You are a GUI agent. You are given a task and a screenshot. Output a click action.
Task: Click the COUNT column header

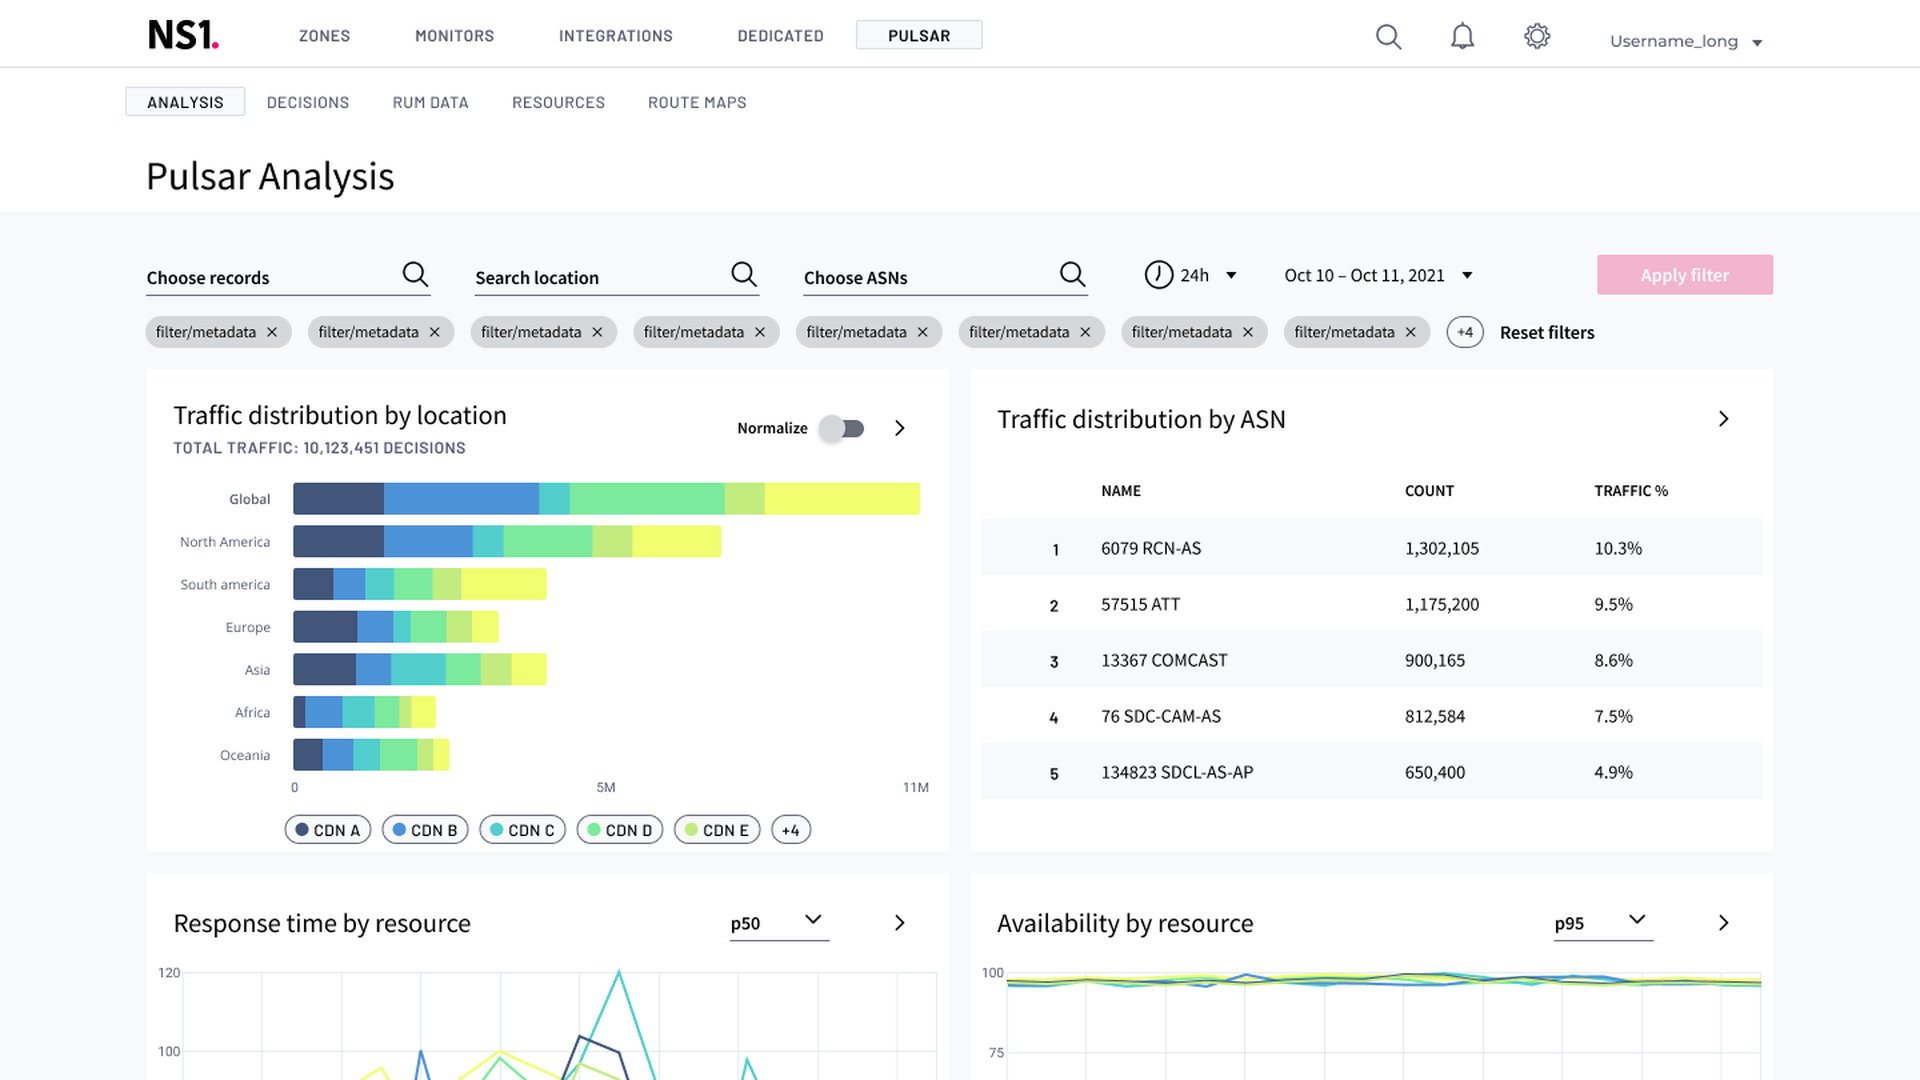pyautogui.click(x=1429, y=491)
